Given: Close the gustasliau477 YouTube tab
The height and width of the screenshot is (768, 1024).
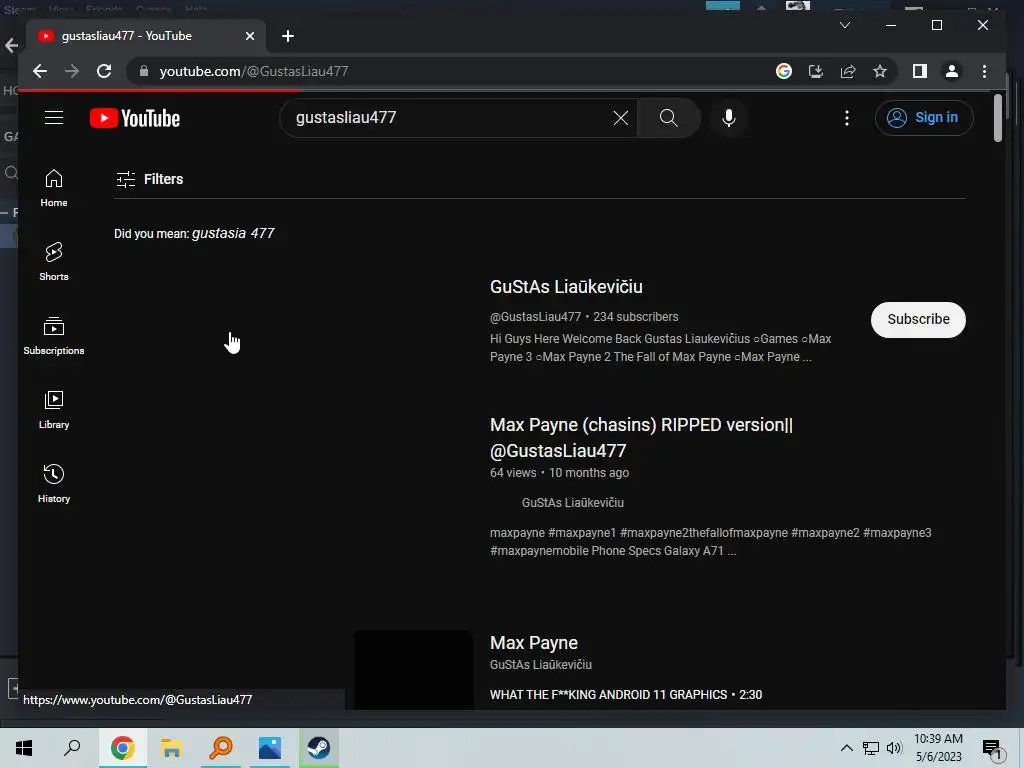Looking at the screenshot, I should [x=249, y=36].
